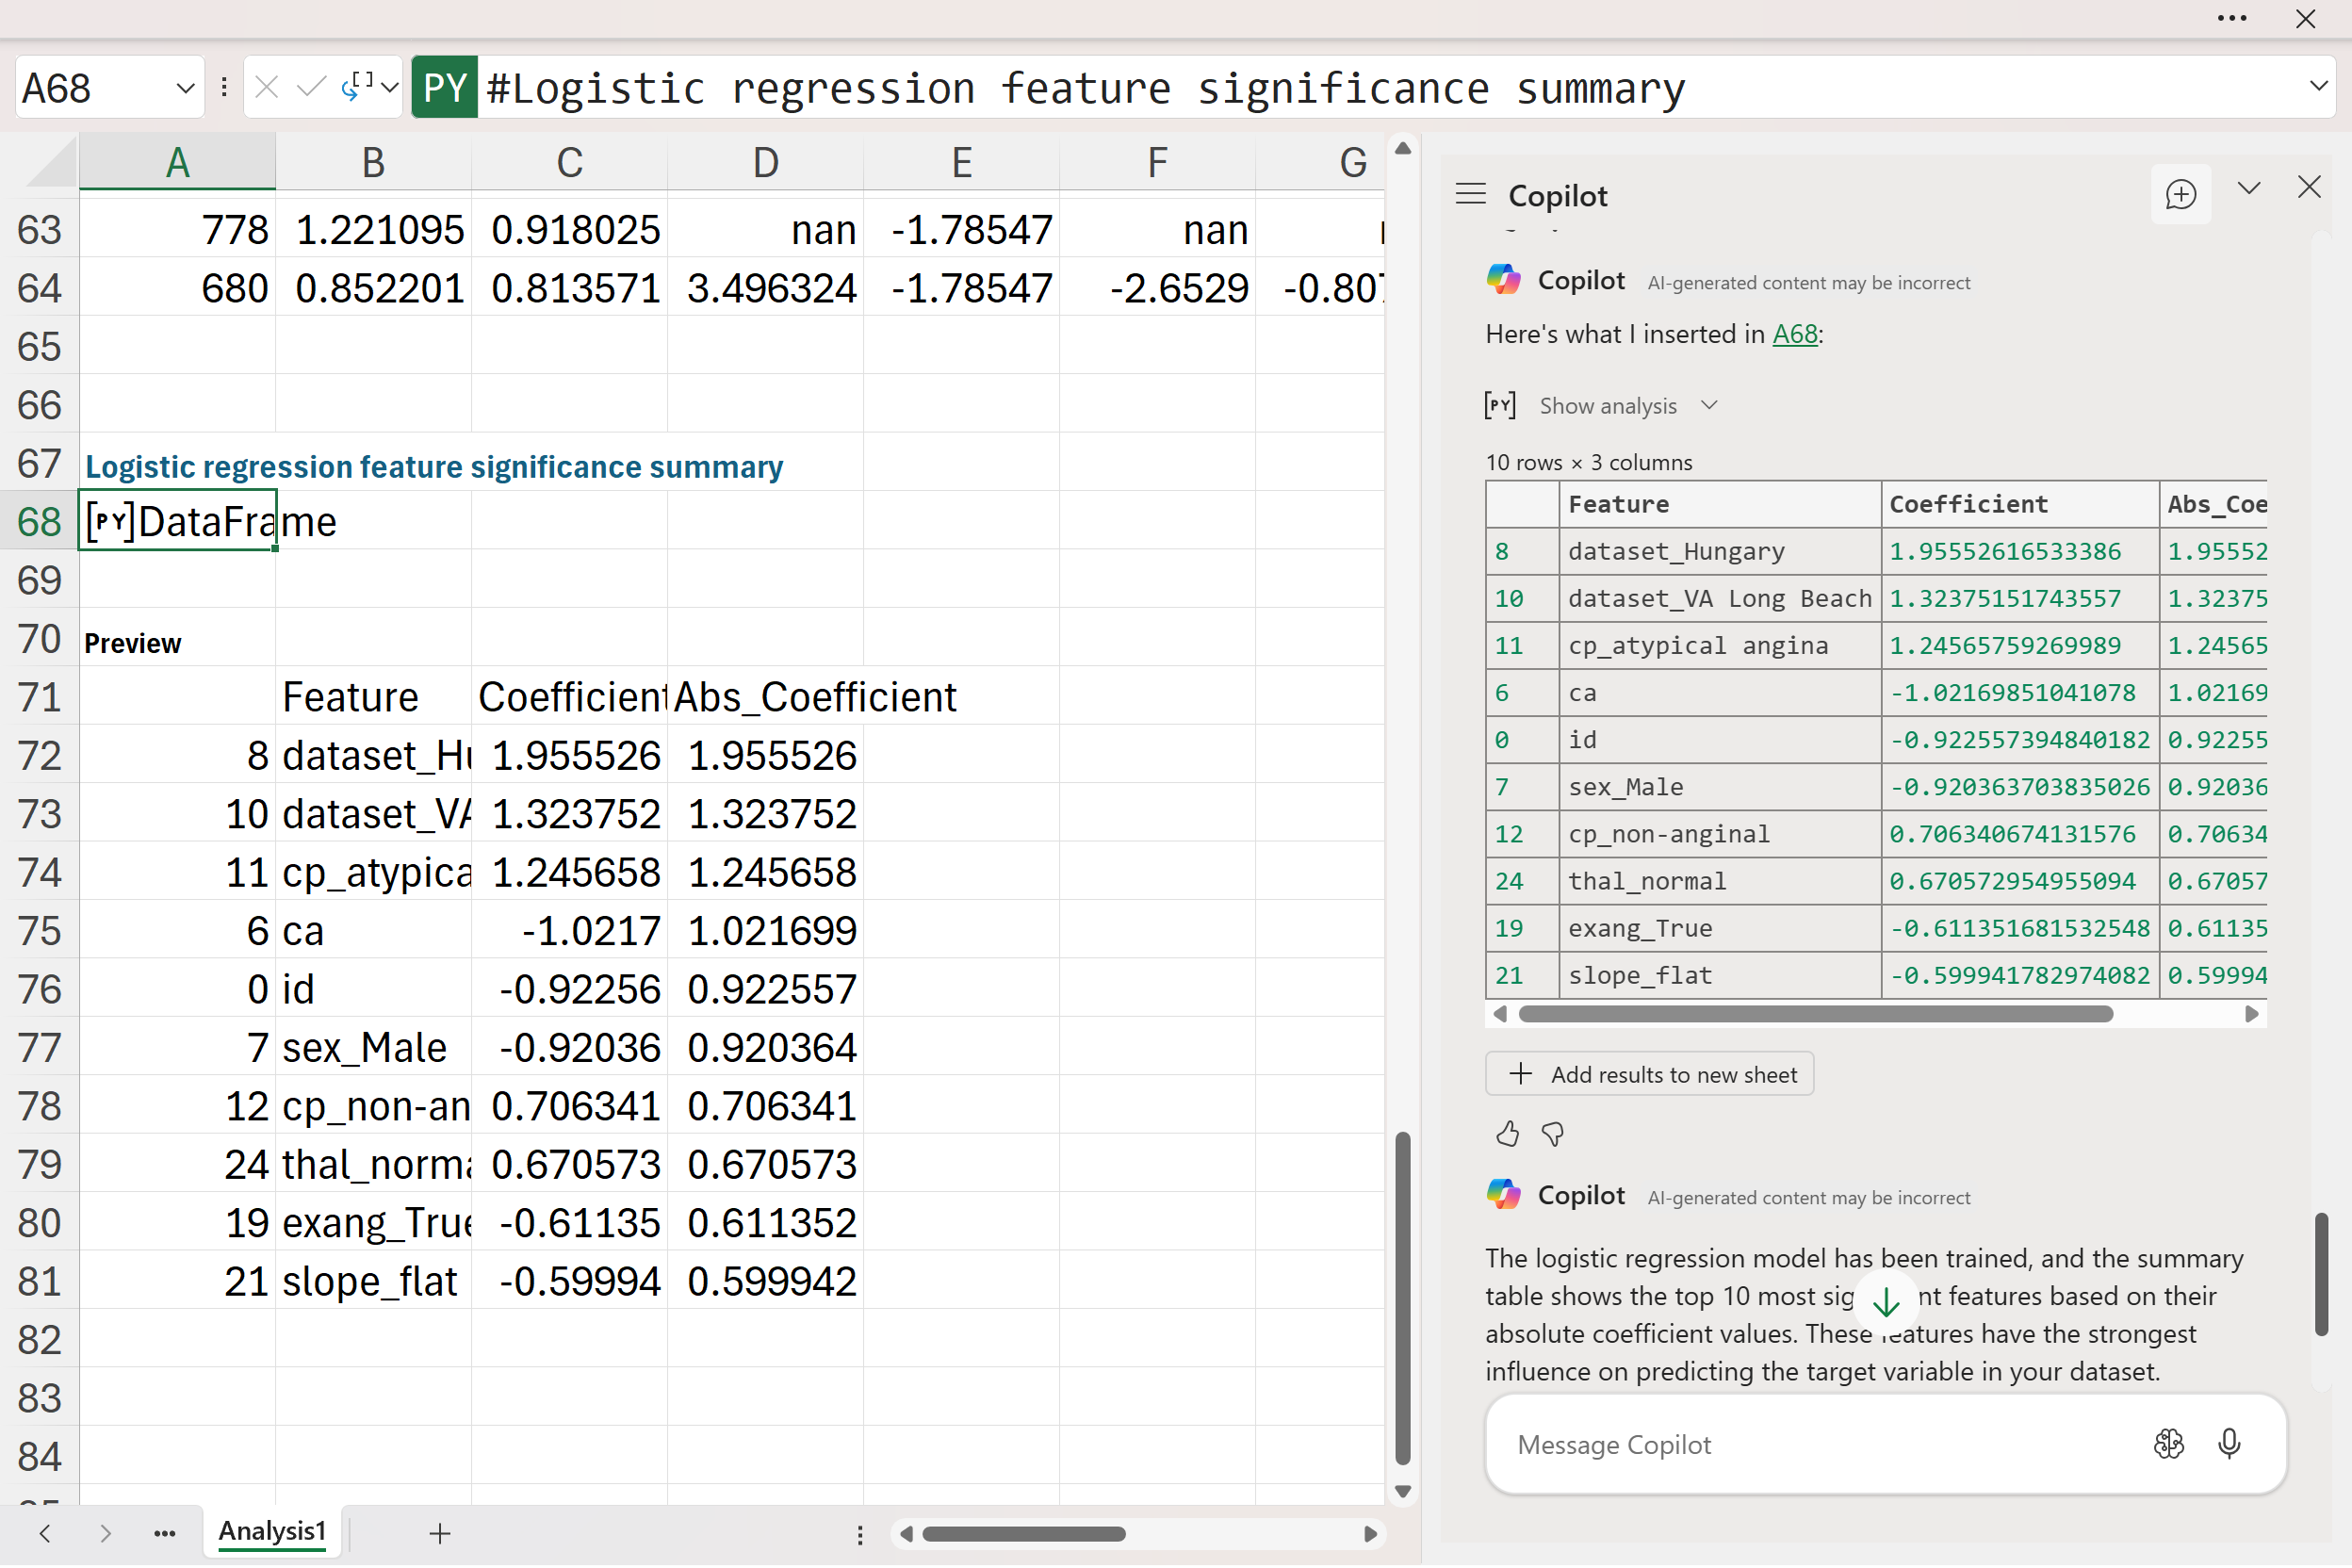Viewport: 2352px width, 1568px height.
Task: Click Add results to new sheet
Action: [1649, 1074]
